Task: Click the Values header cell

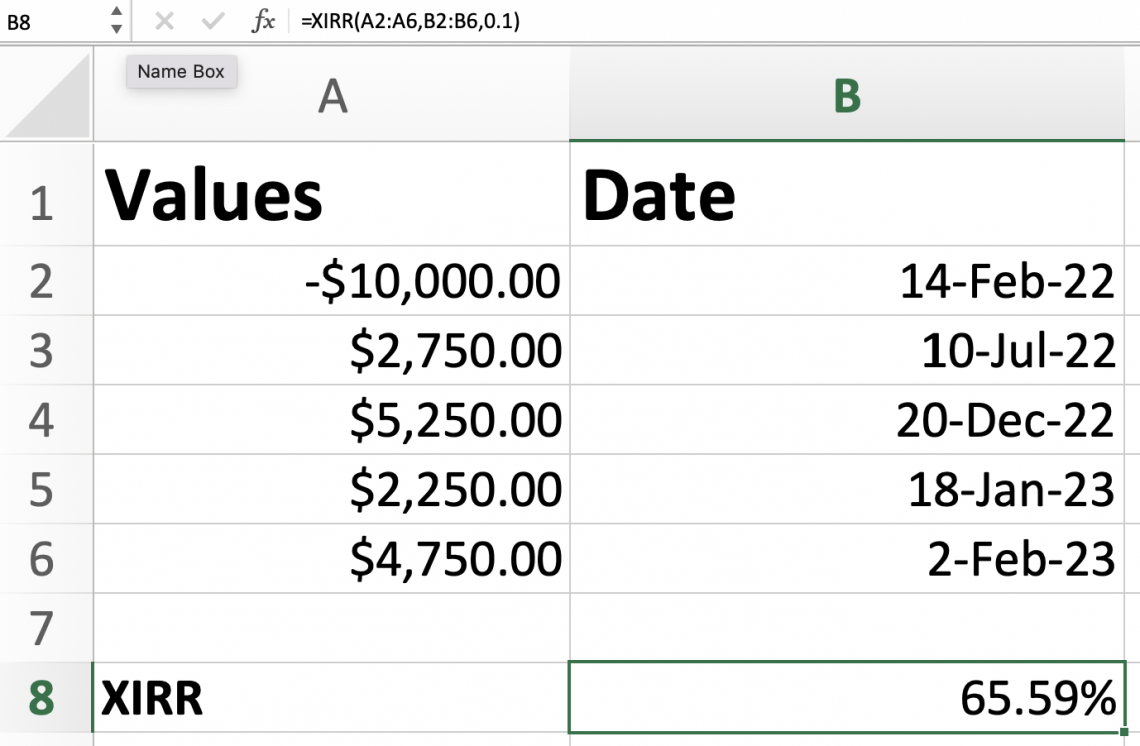Action: [330, 194]
